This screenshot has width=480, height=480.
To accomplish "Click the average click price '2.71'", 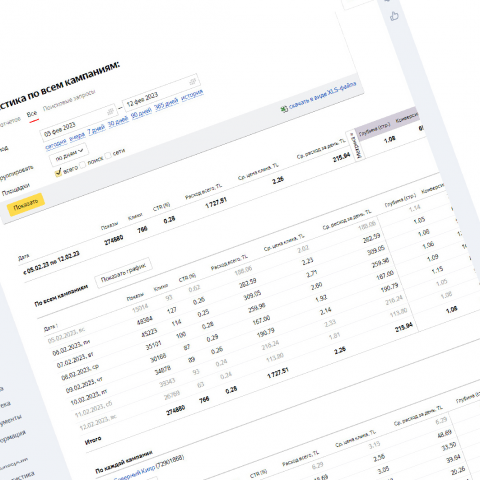I will click(312, 274).
